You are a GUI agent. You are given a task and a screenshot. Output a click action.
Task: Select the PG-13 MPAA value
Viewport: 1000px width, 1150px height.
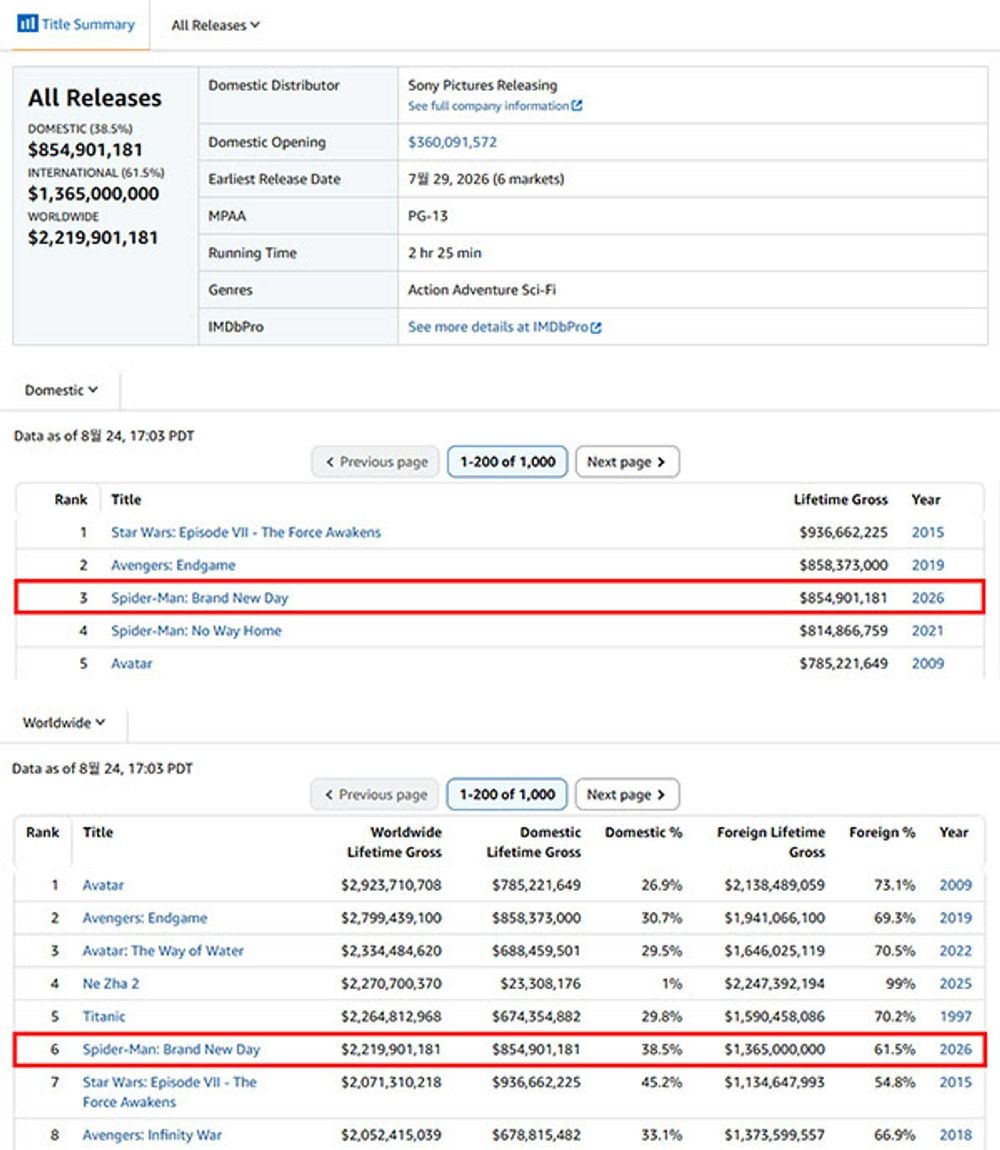click(428, 216)
